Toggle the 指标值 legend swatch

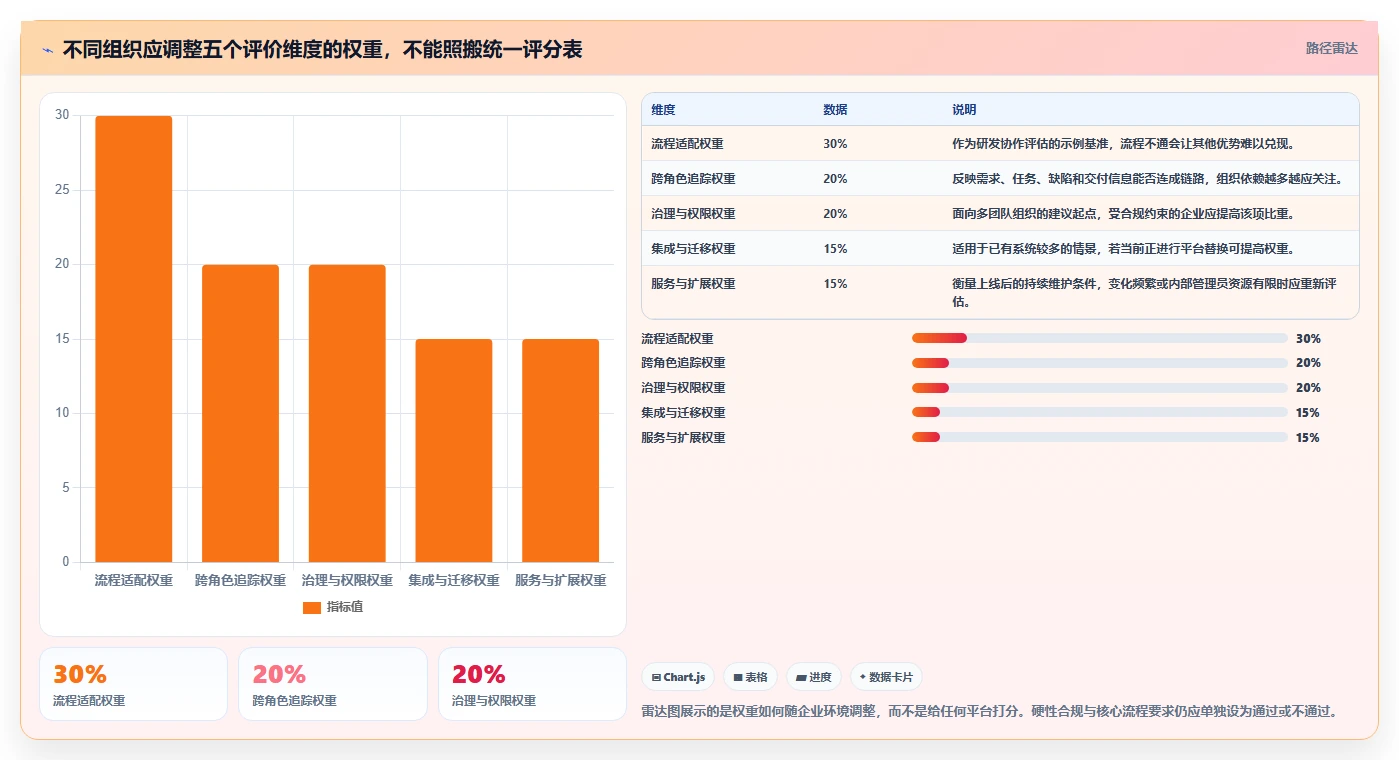pos(311,607)
